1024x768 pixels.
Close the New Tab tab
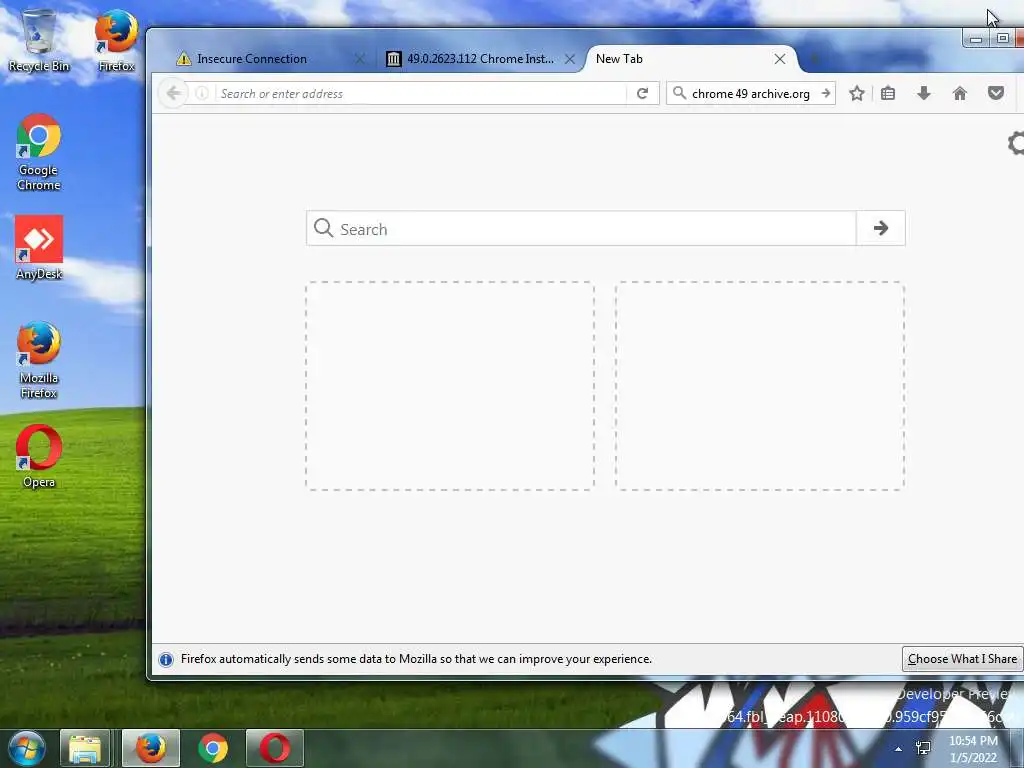(780, 59)
